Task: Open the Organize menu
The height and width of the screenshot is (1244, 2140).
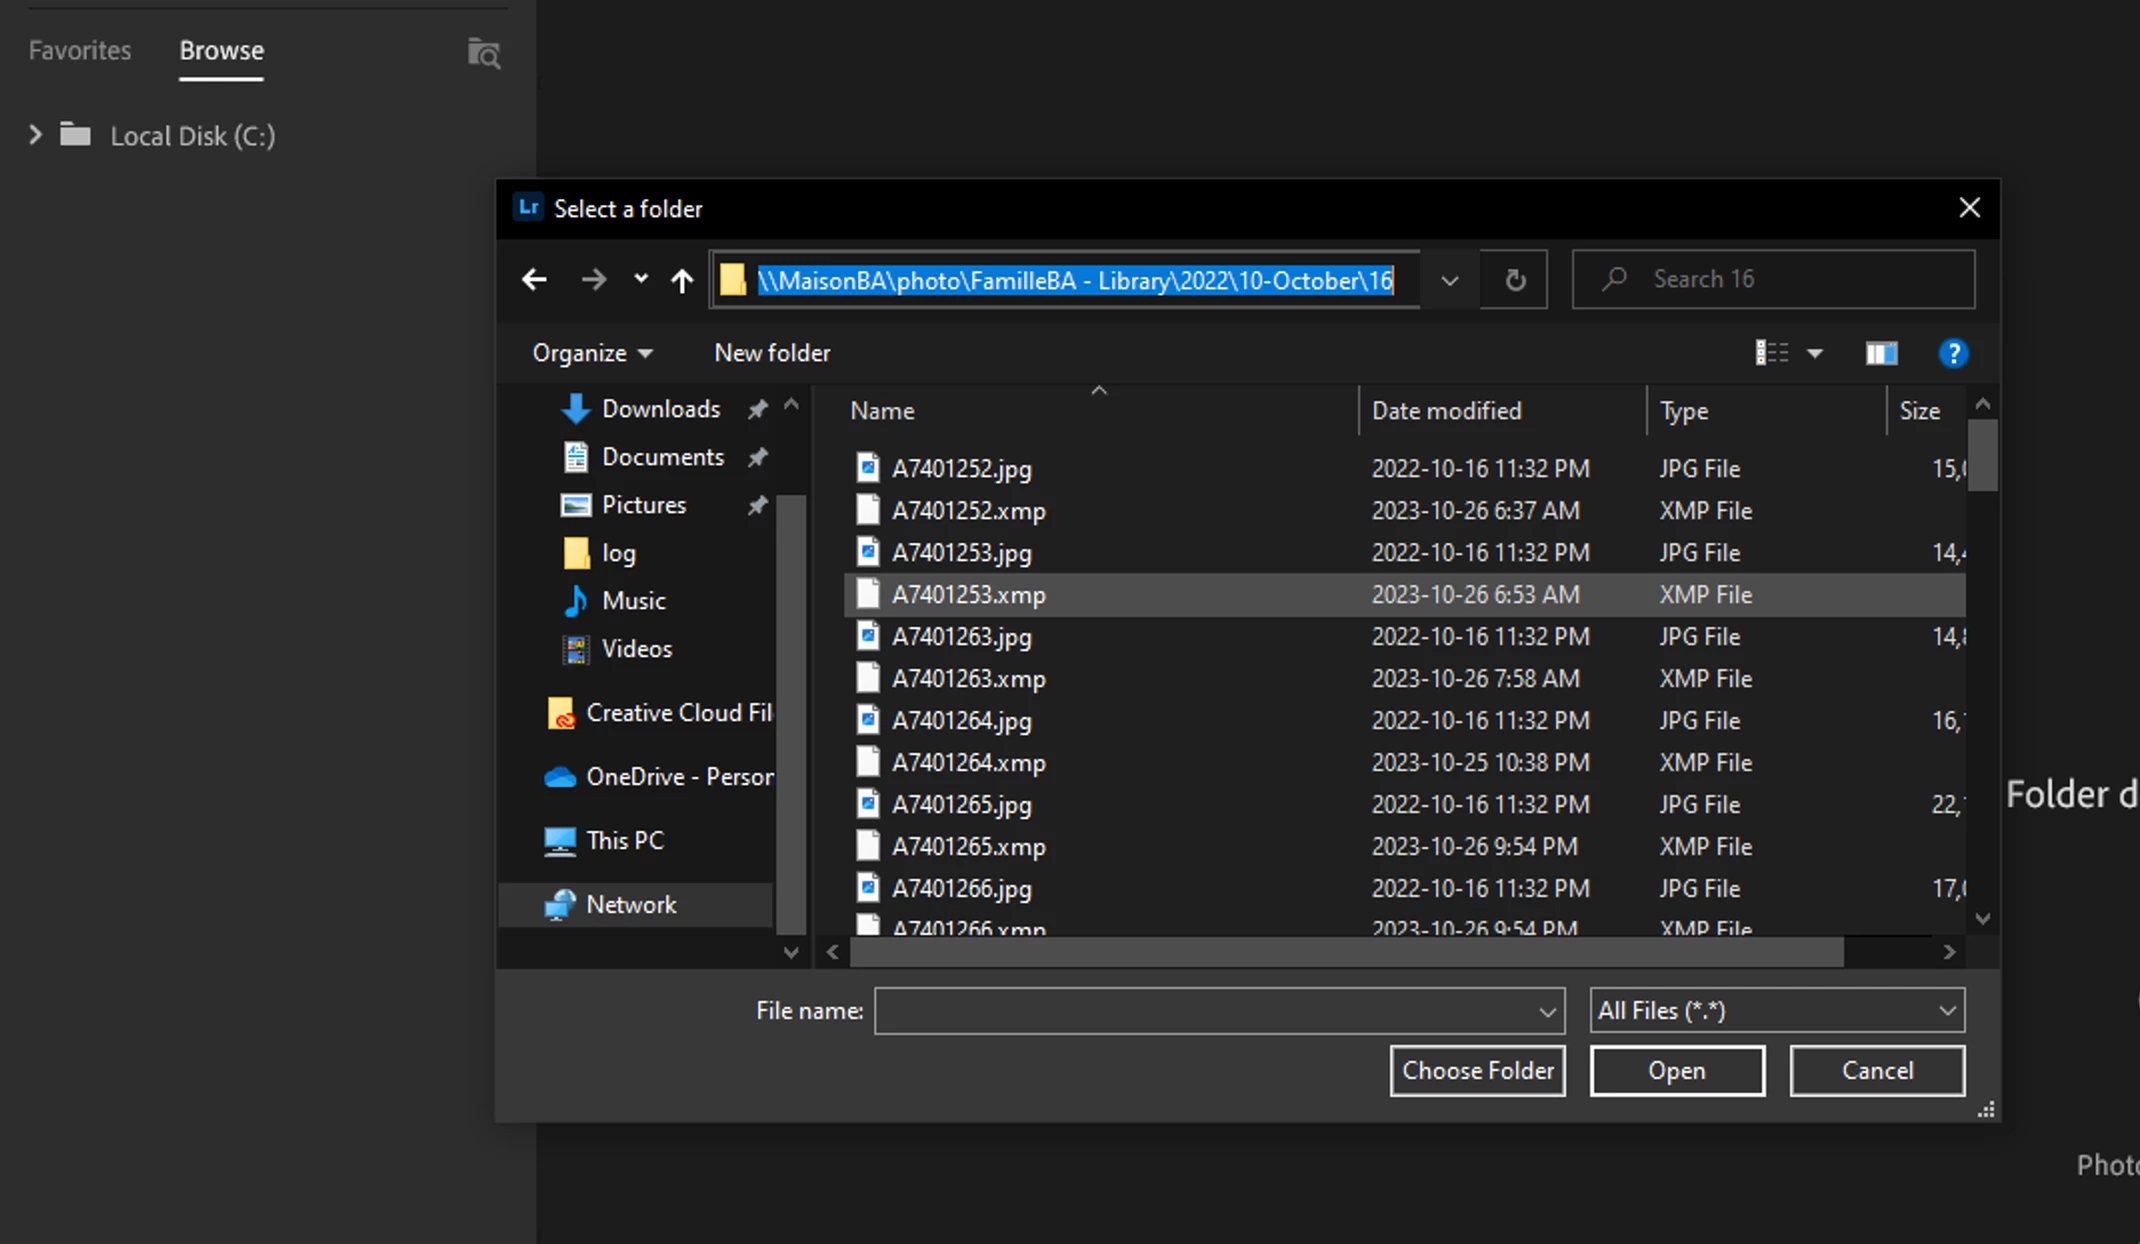Action: 592,353
